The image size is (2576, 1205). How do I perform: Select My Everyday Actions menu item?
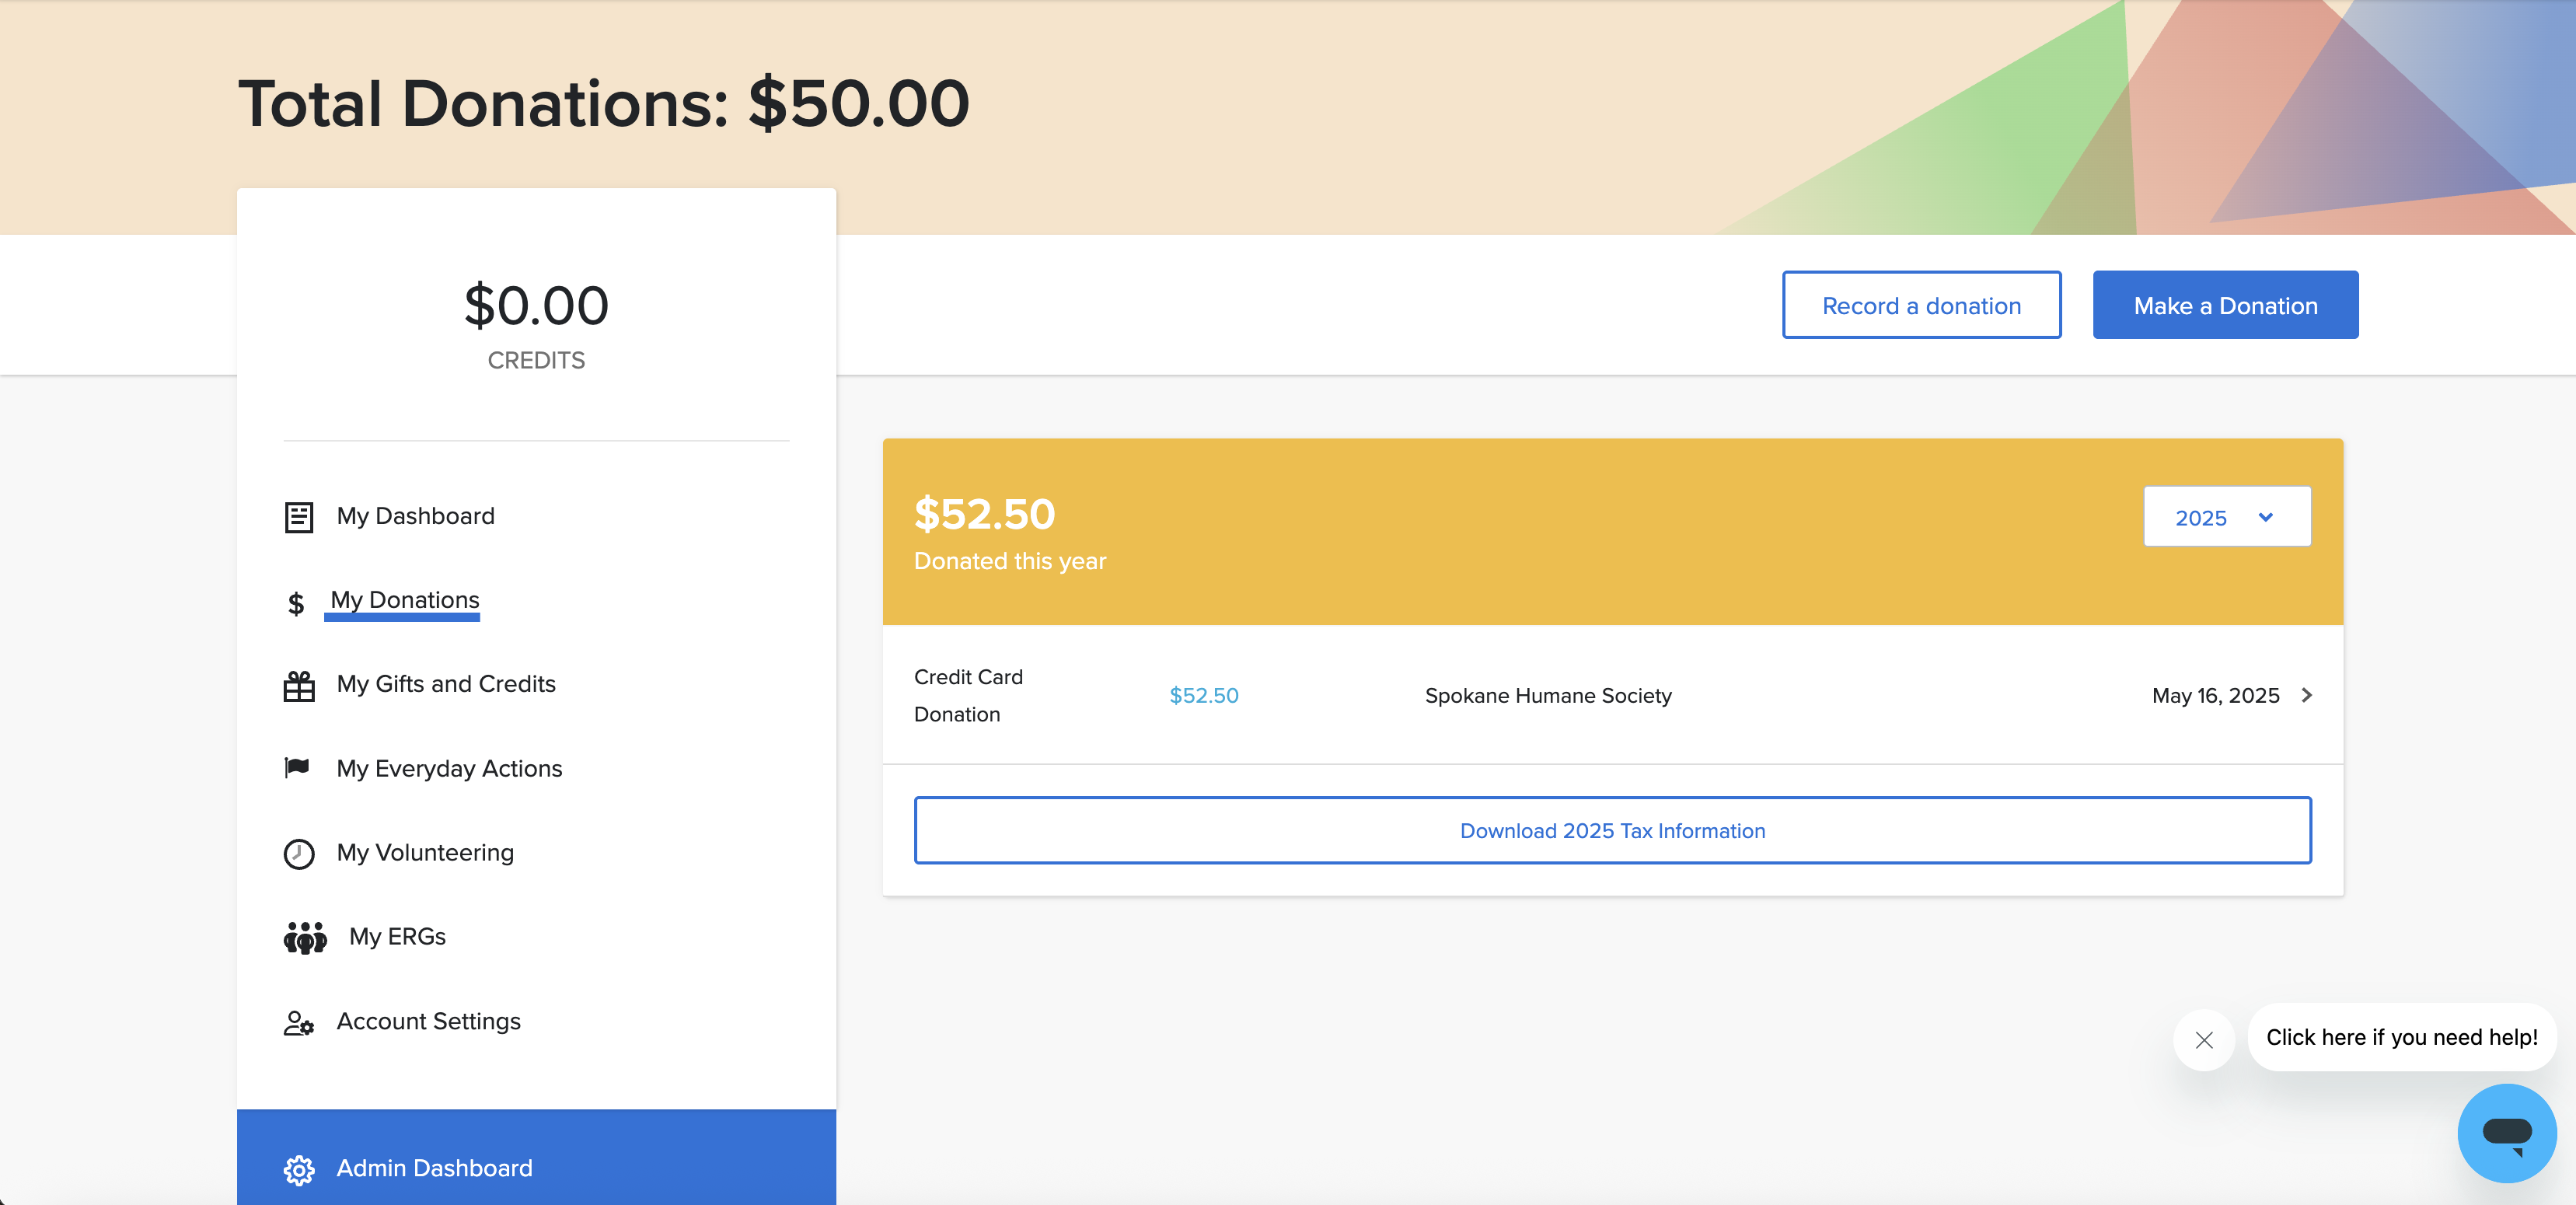point(449,768)
